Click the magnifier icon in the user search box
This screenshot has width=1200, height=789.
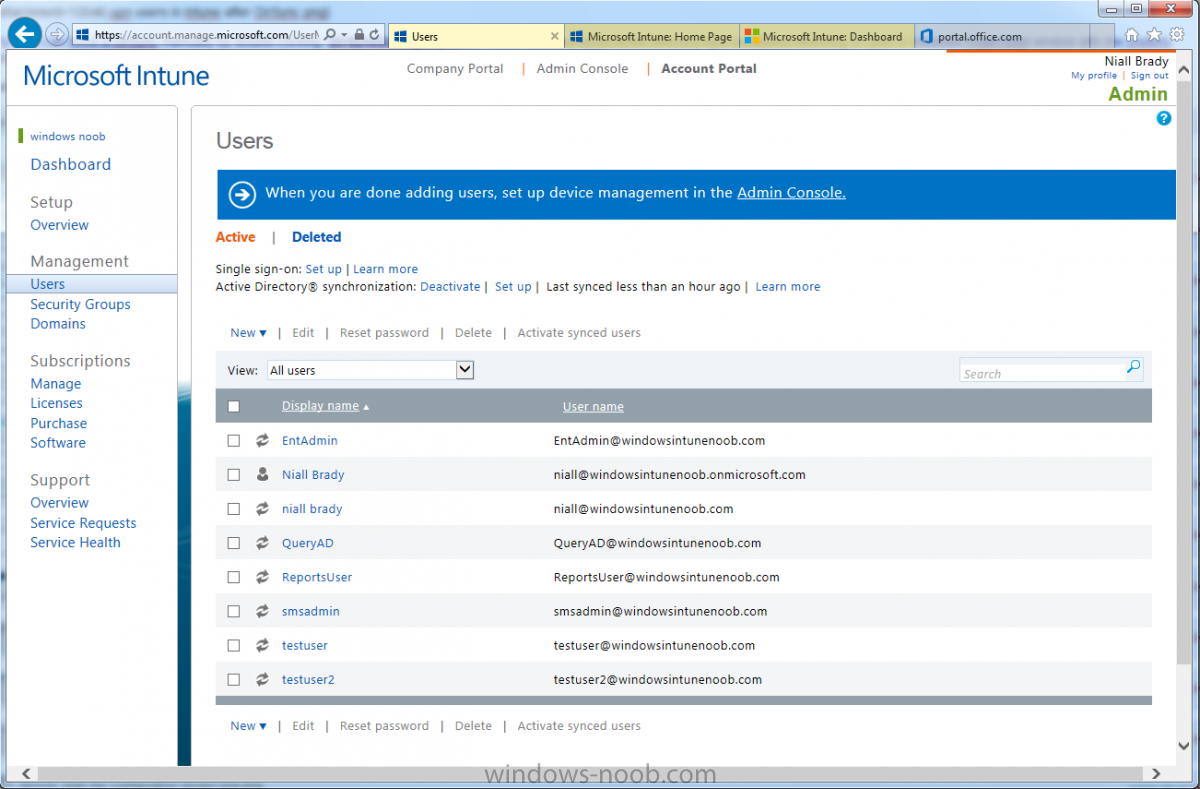click(x=1133, y=368)
